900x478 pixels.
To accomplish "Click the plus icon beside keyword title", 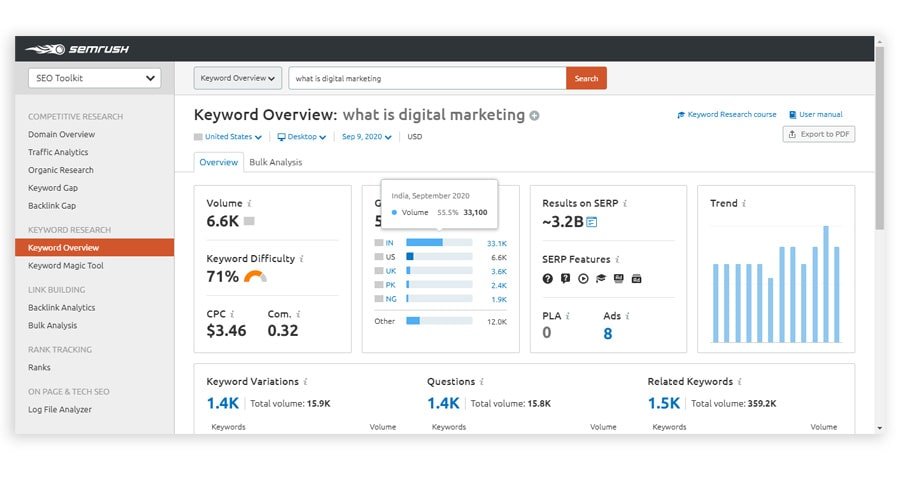I will (534, 116).
